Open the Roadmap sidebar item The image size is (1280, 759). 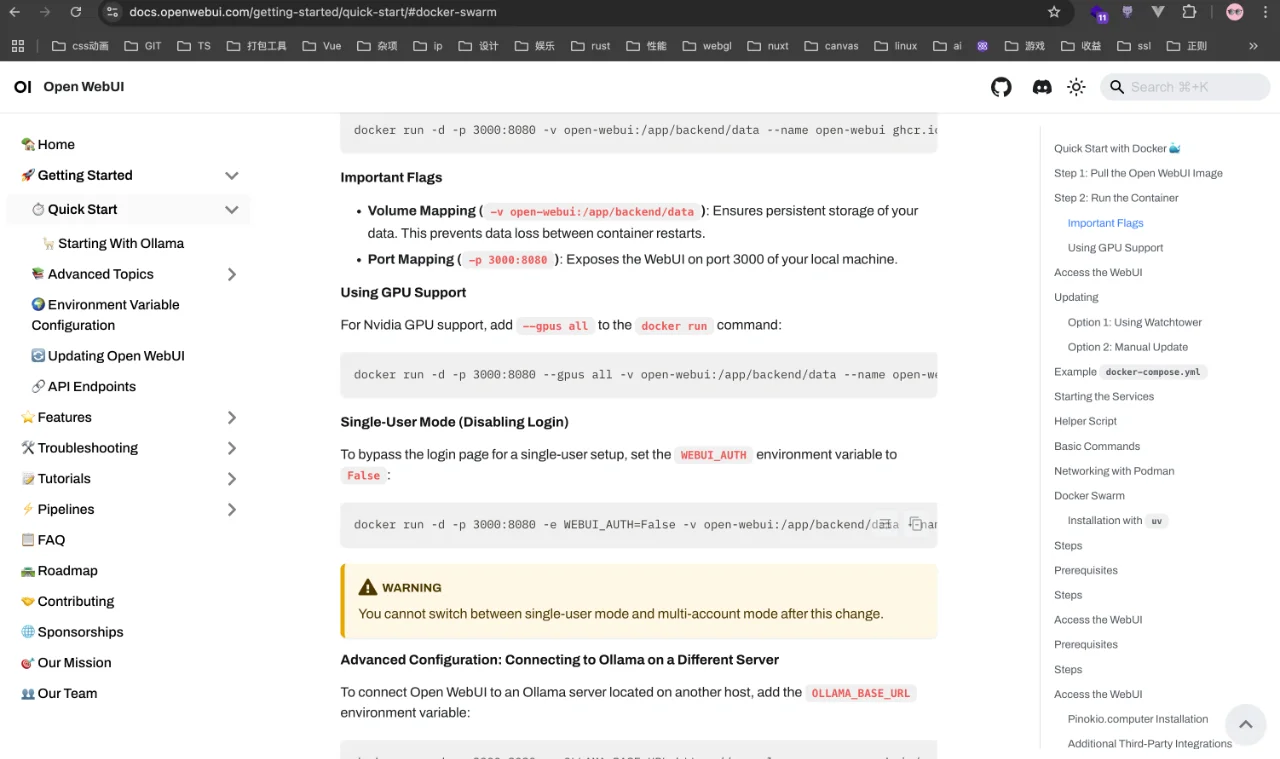(59, 571)
